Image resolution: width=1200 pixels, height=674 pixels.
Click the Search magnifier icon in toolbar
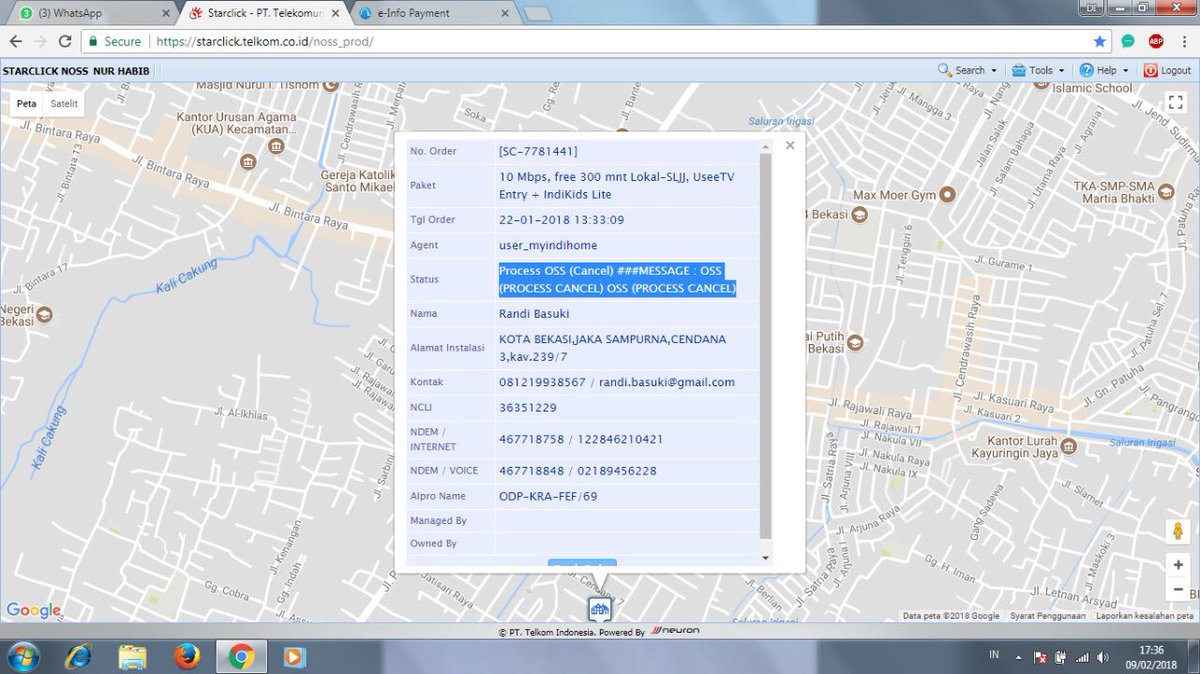[x=944, y=70]
